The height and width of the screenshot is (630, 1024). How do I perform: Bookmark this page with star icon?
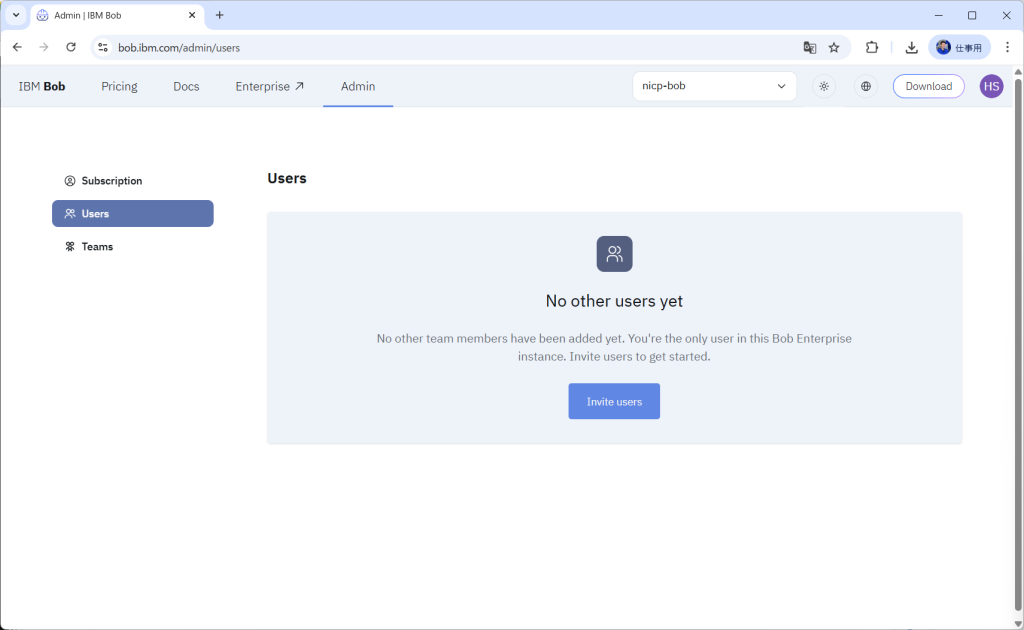pos(834,47)
